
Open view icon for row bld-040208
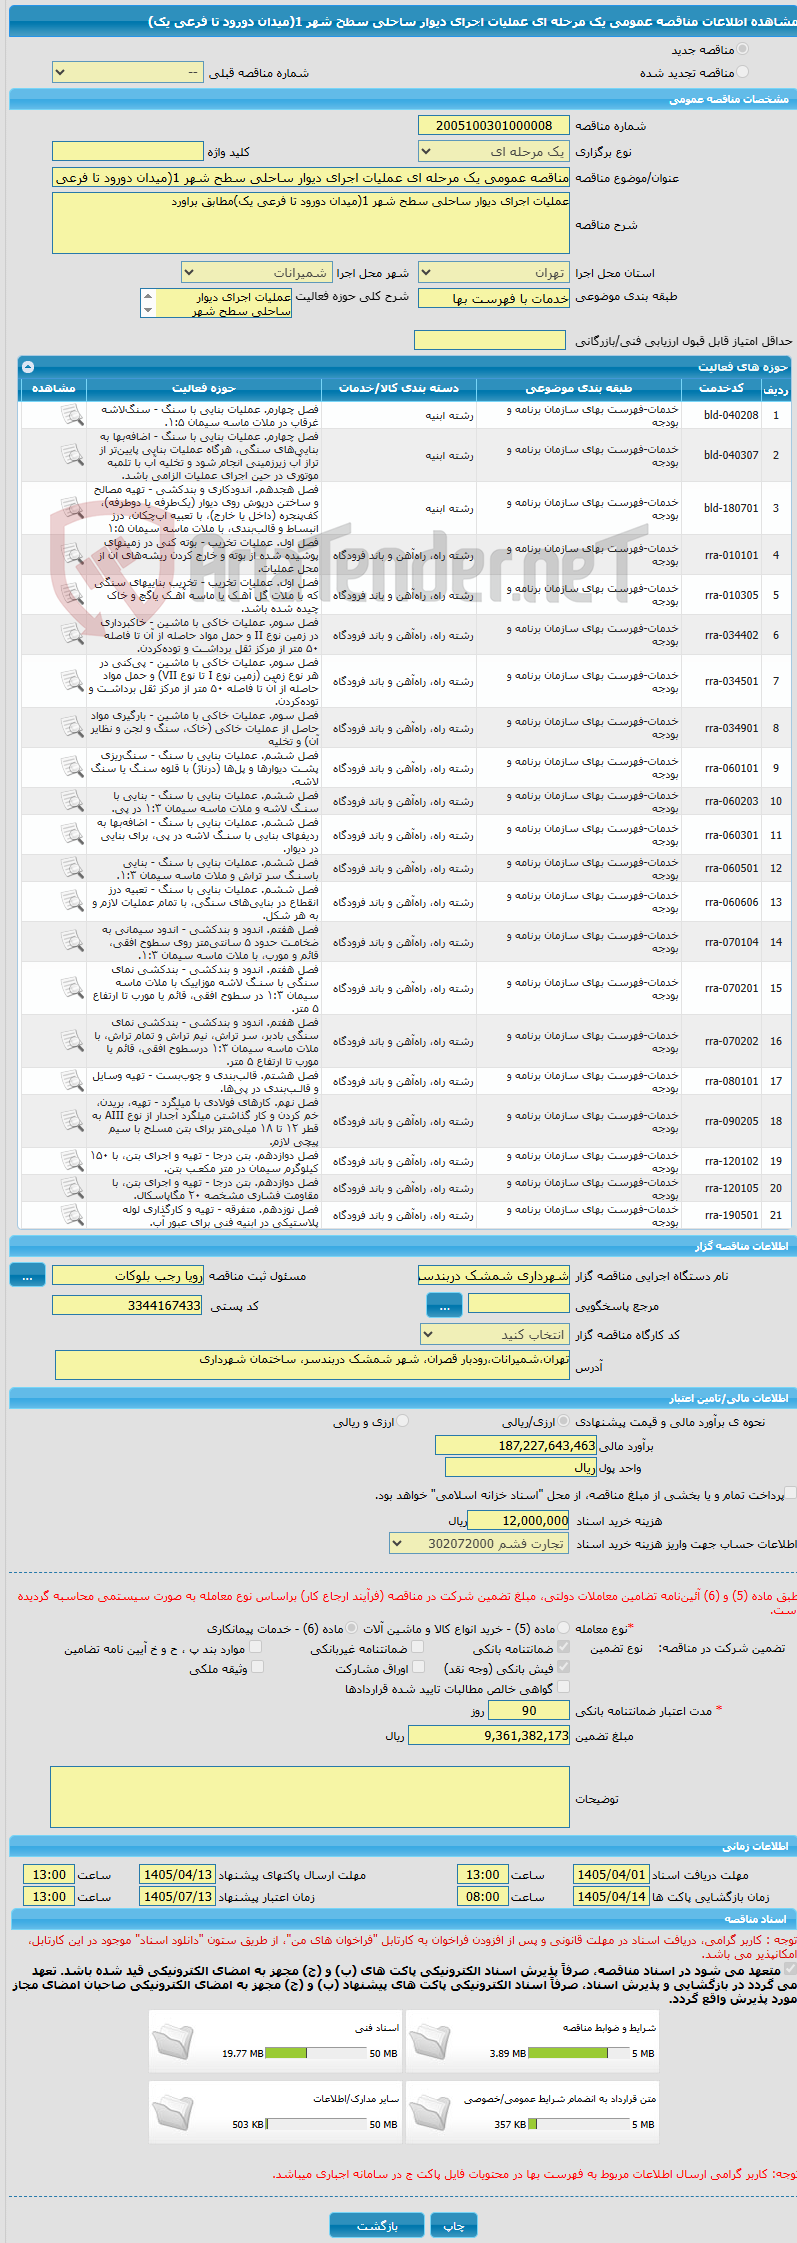tap(72, 415)
